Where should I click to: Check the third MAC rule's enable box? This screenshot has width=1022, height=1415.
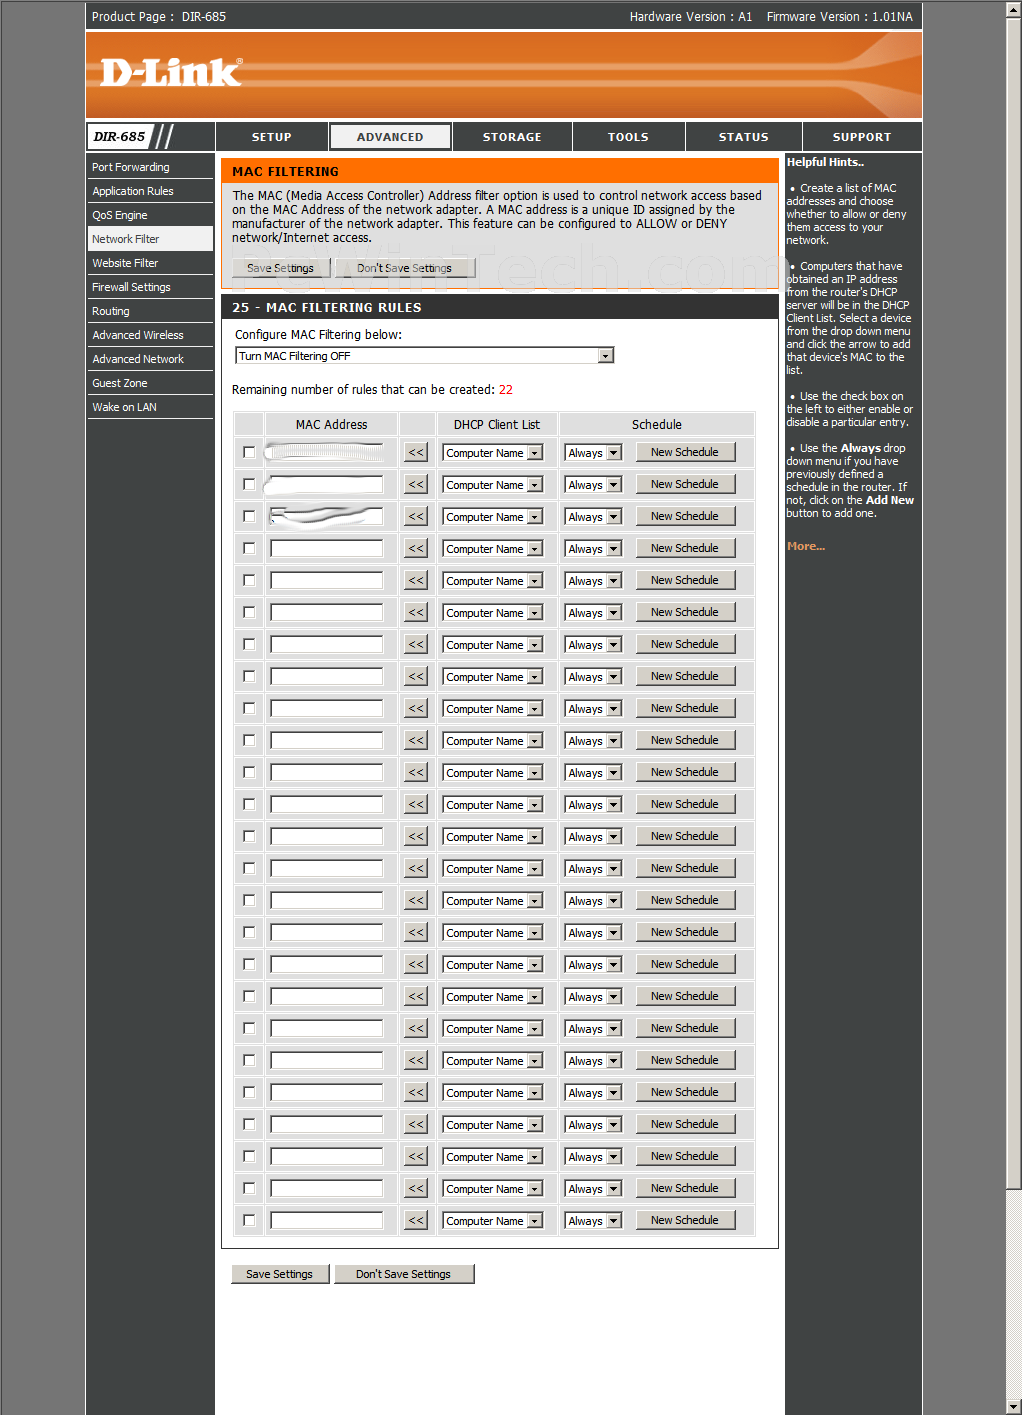pos(249,517)
